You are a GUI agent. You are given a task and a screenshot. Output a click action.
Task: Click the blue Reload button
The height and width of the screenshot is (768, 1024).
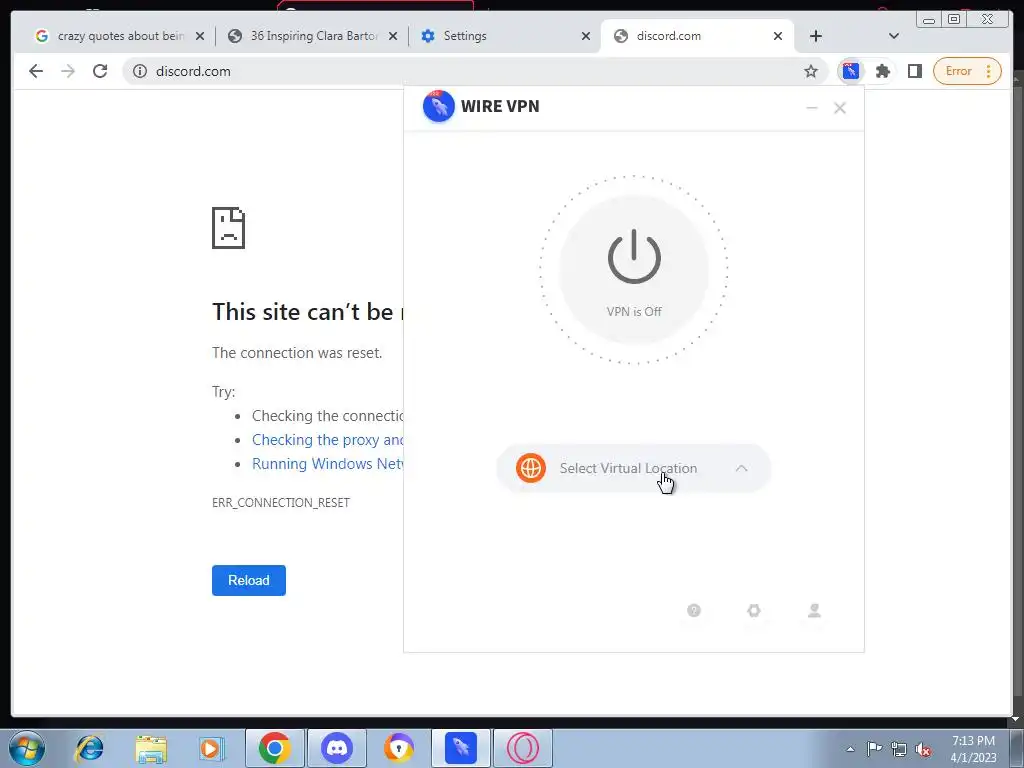coord(249,580)
